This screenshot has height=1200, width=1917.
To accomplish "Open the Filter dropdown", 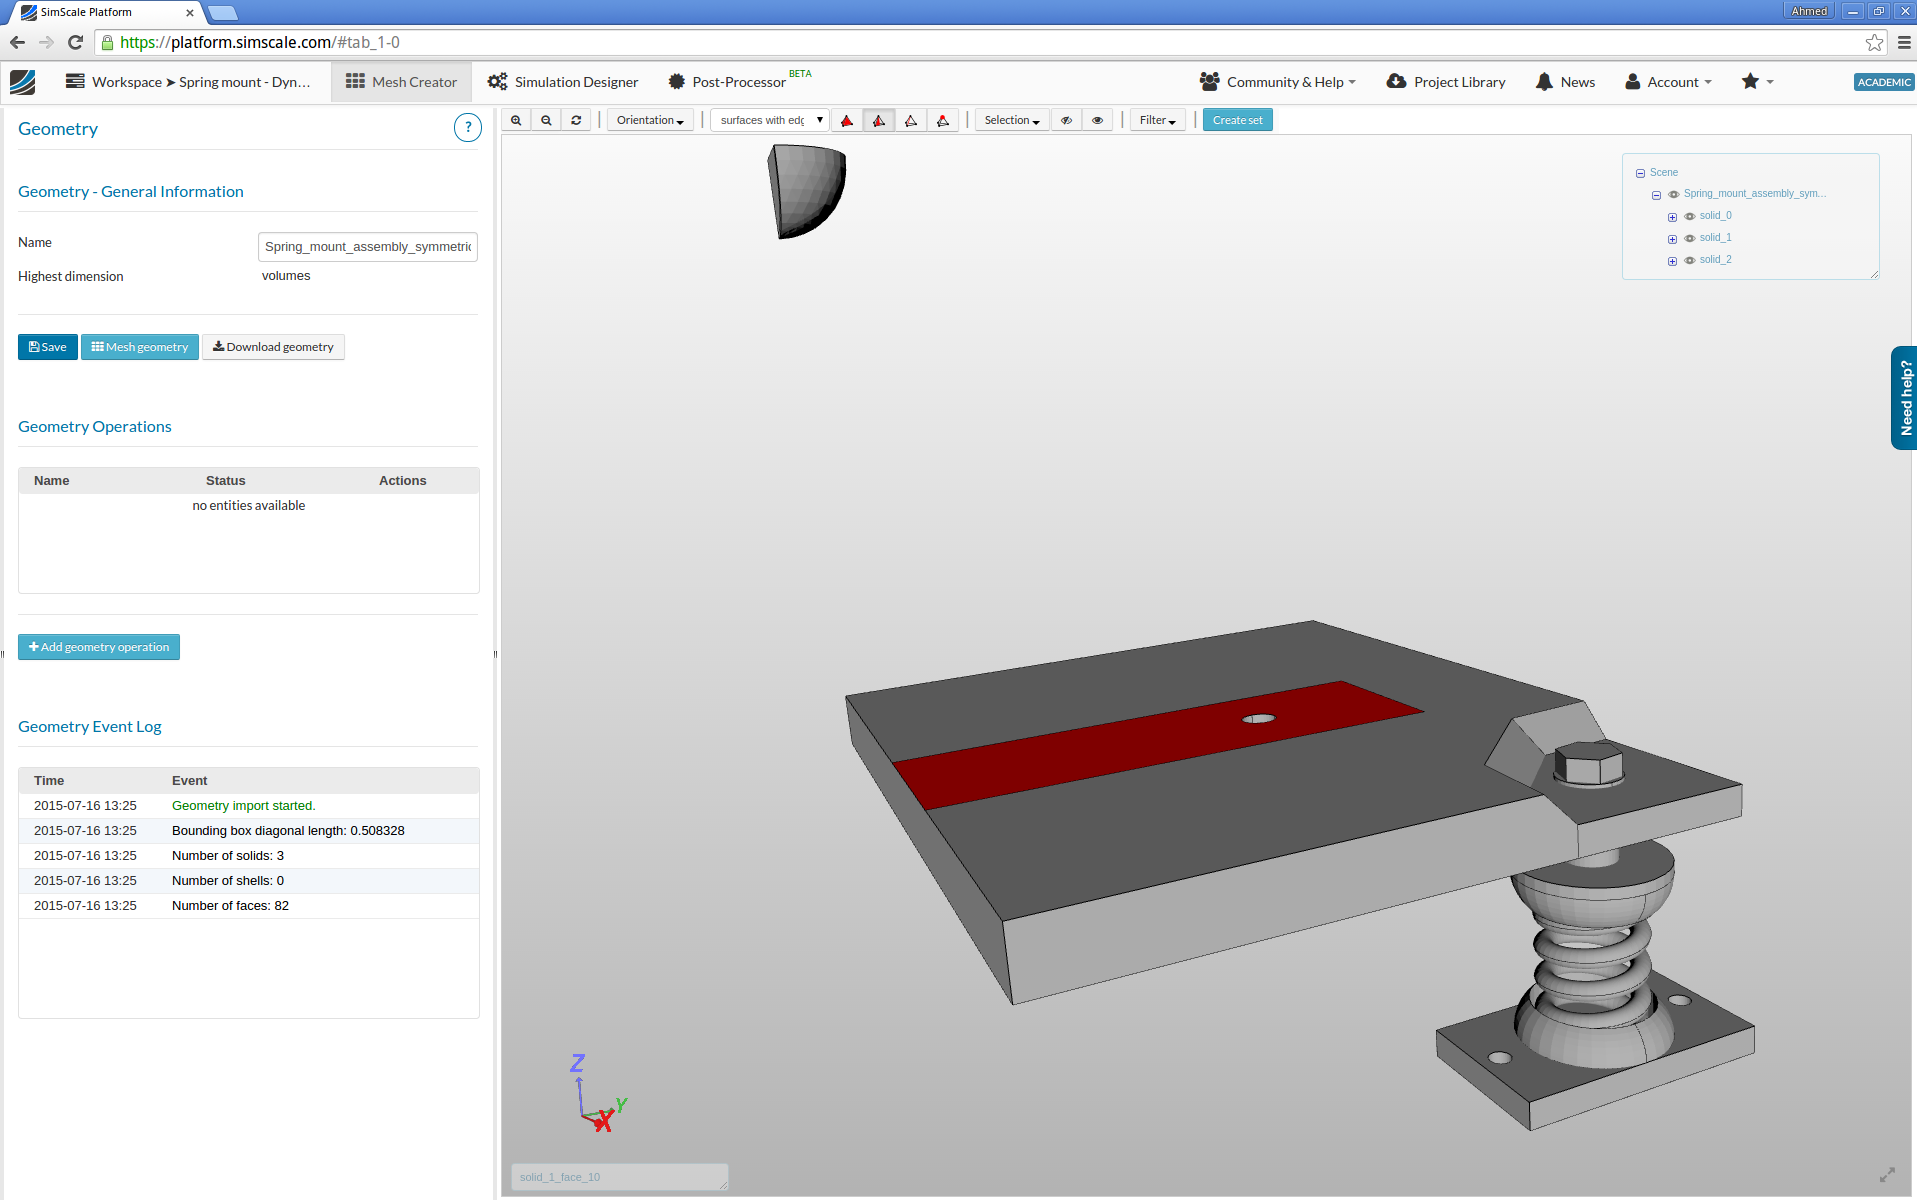I will (1158, 120).
